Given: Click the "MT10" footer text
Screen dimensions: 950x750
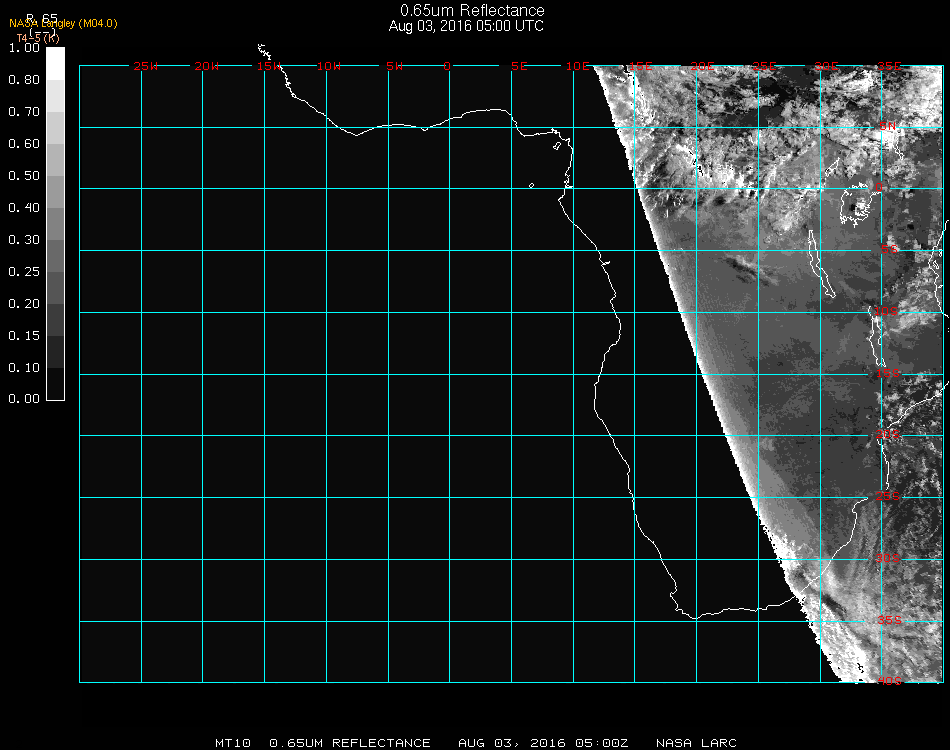Looking at the screenshot, I should pyautogui.click(x=233, y=743).
